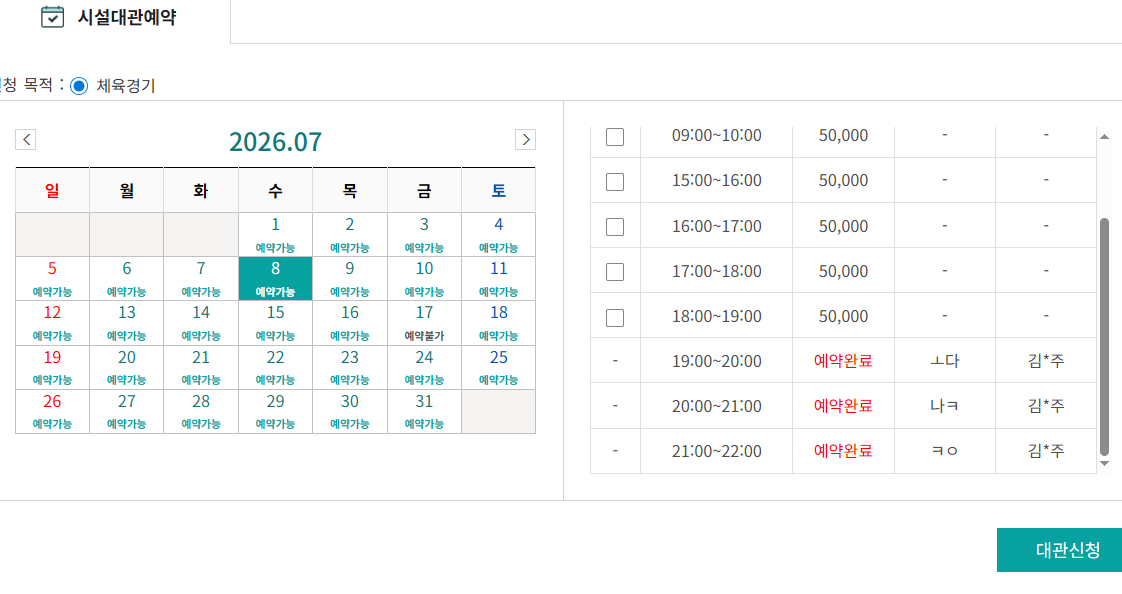The width and height of the screenshot is (1122, 594).
Task: Select the 18:00~19:00 slot checkbox
Action: coord(615,317)
